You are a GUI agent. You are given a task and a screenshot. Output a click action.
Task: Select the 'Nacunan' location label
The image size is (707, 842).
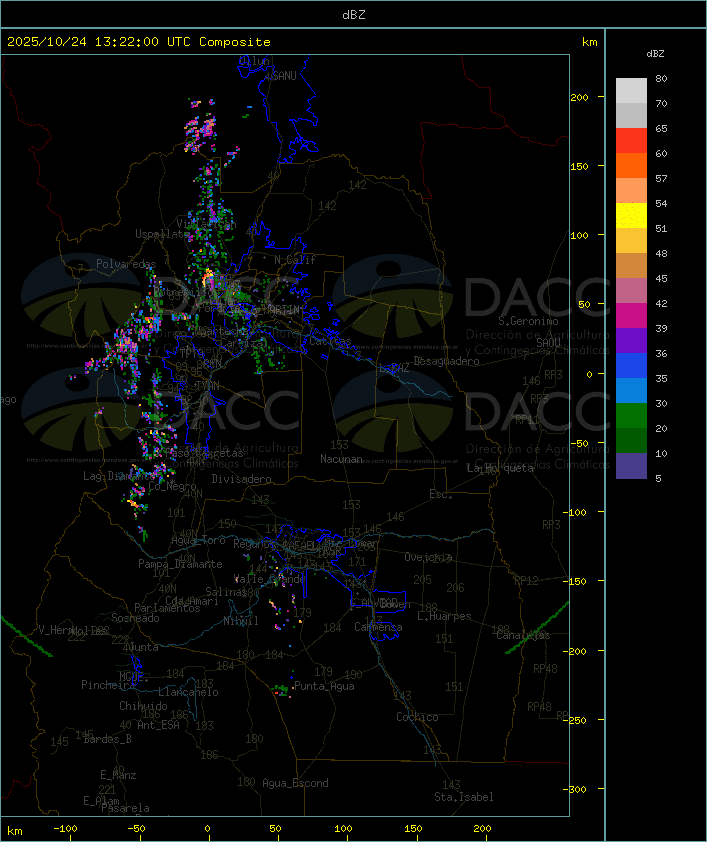click(x=341, y=459)
